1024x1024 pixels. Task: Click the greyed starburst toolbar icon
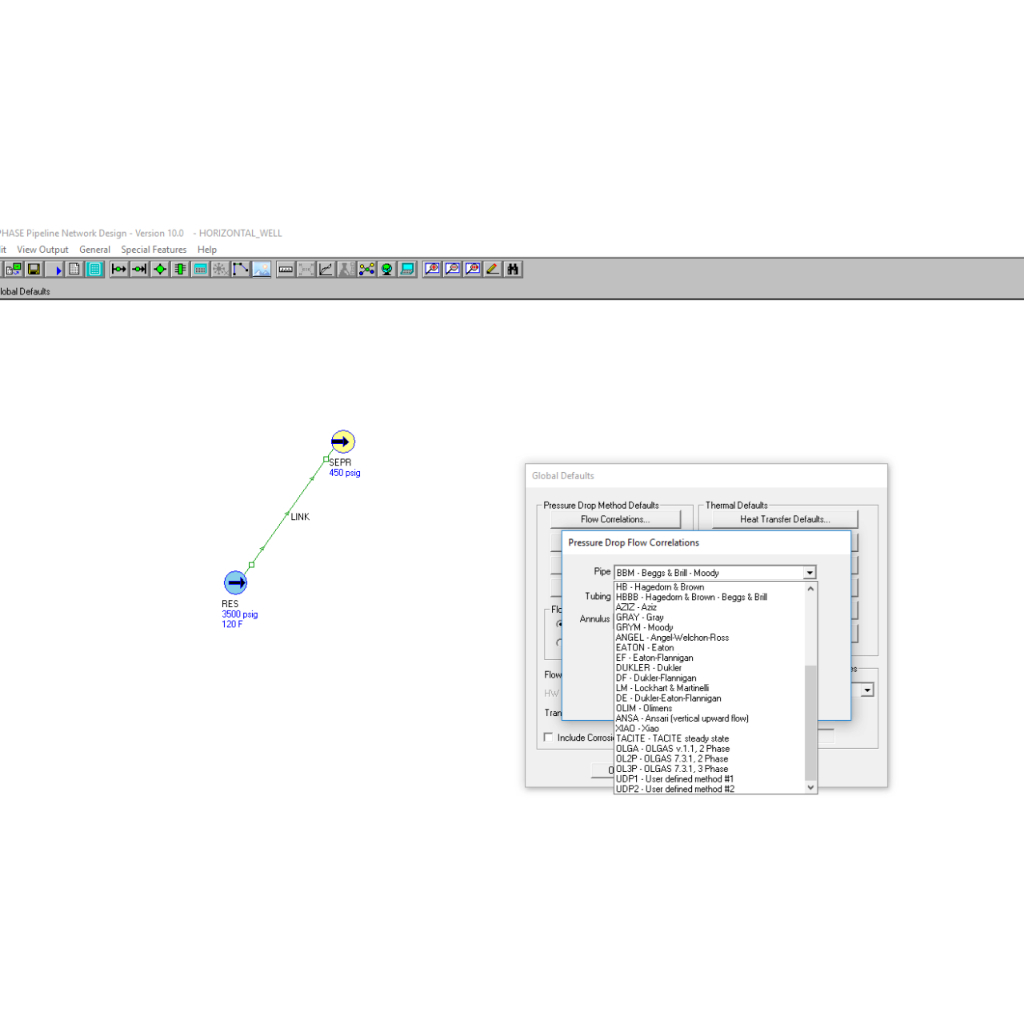[221, 269]
